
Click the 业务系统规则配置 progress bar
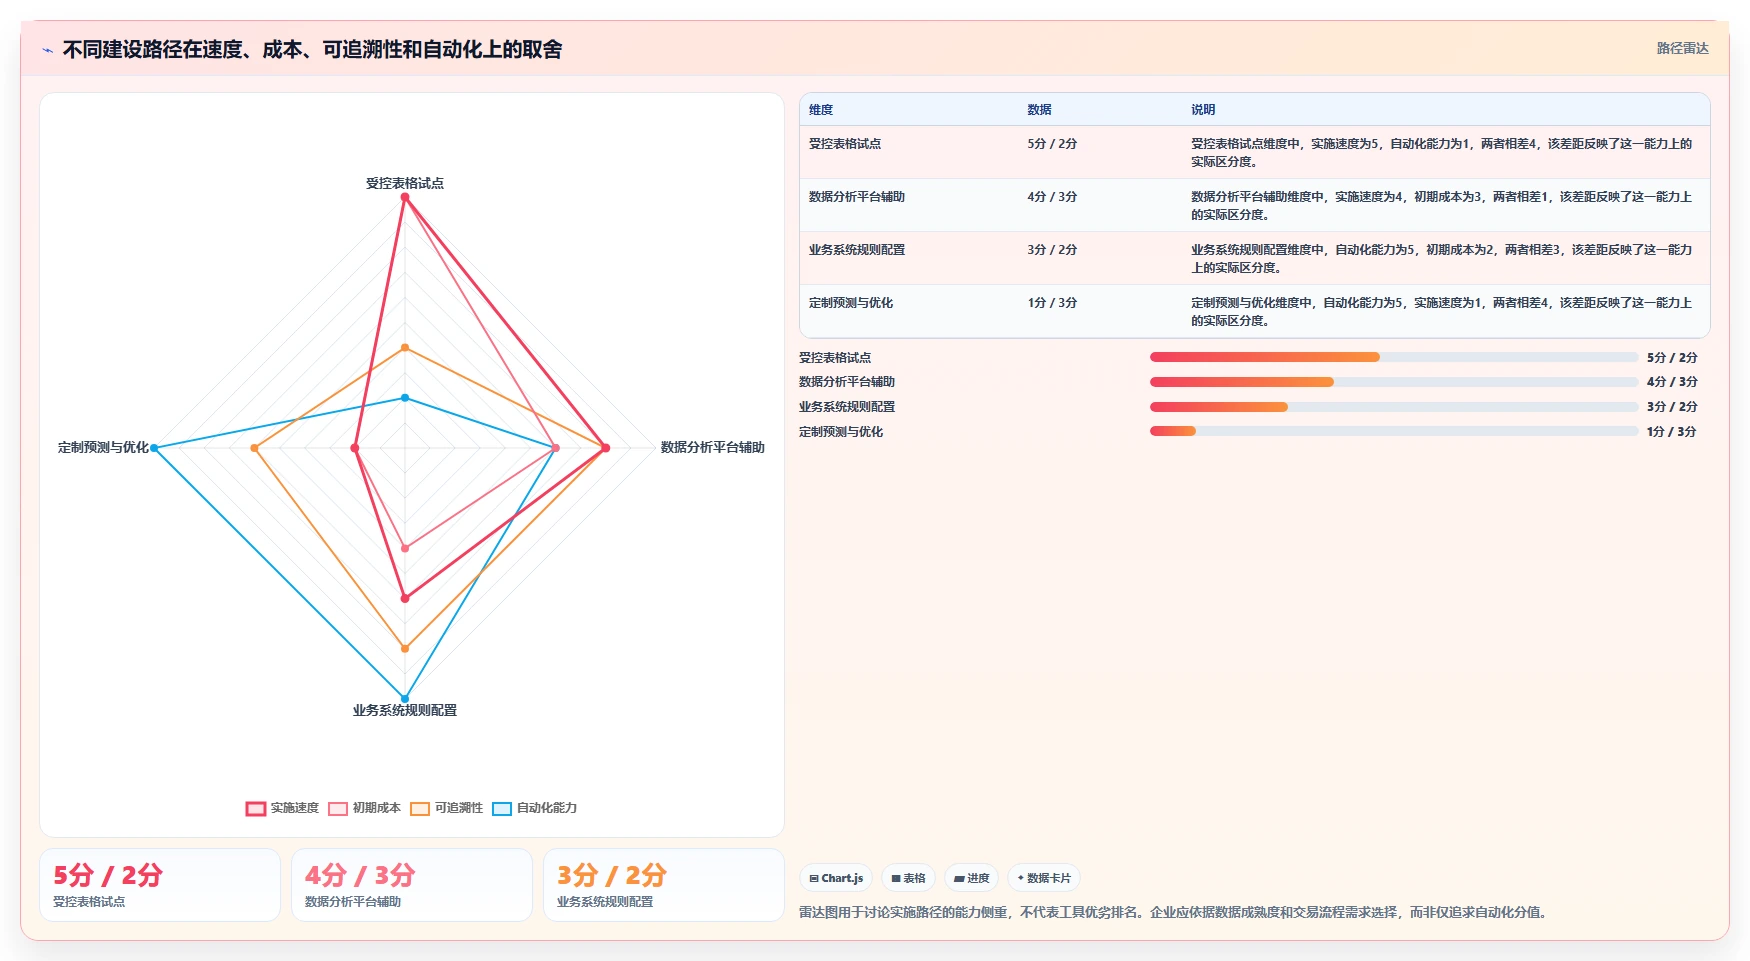[1394, 407]
